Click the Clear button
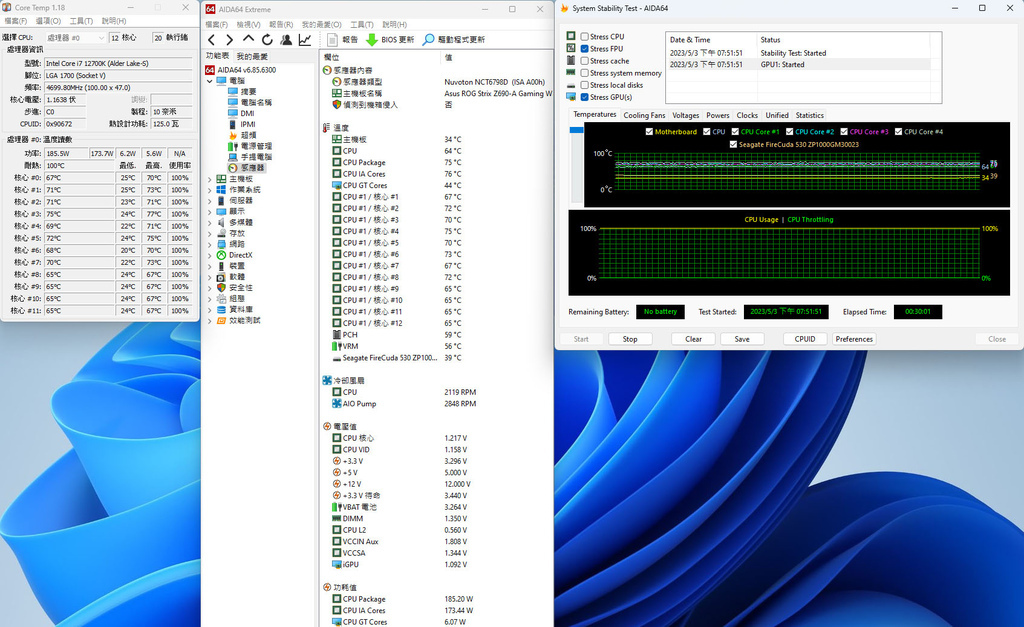The width and height of the screenshot is (1024, 627). click(694, 339)
